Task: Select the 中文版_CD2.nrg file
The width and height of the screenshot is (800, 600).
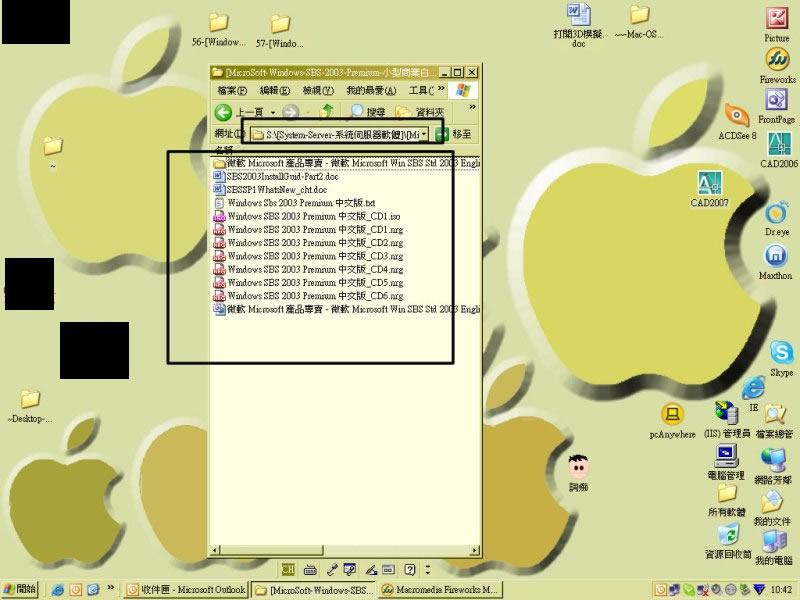Action: point(308,243)
